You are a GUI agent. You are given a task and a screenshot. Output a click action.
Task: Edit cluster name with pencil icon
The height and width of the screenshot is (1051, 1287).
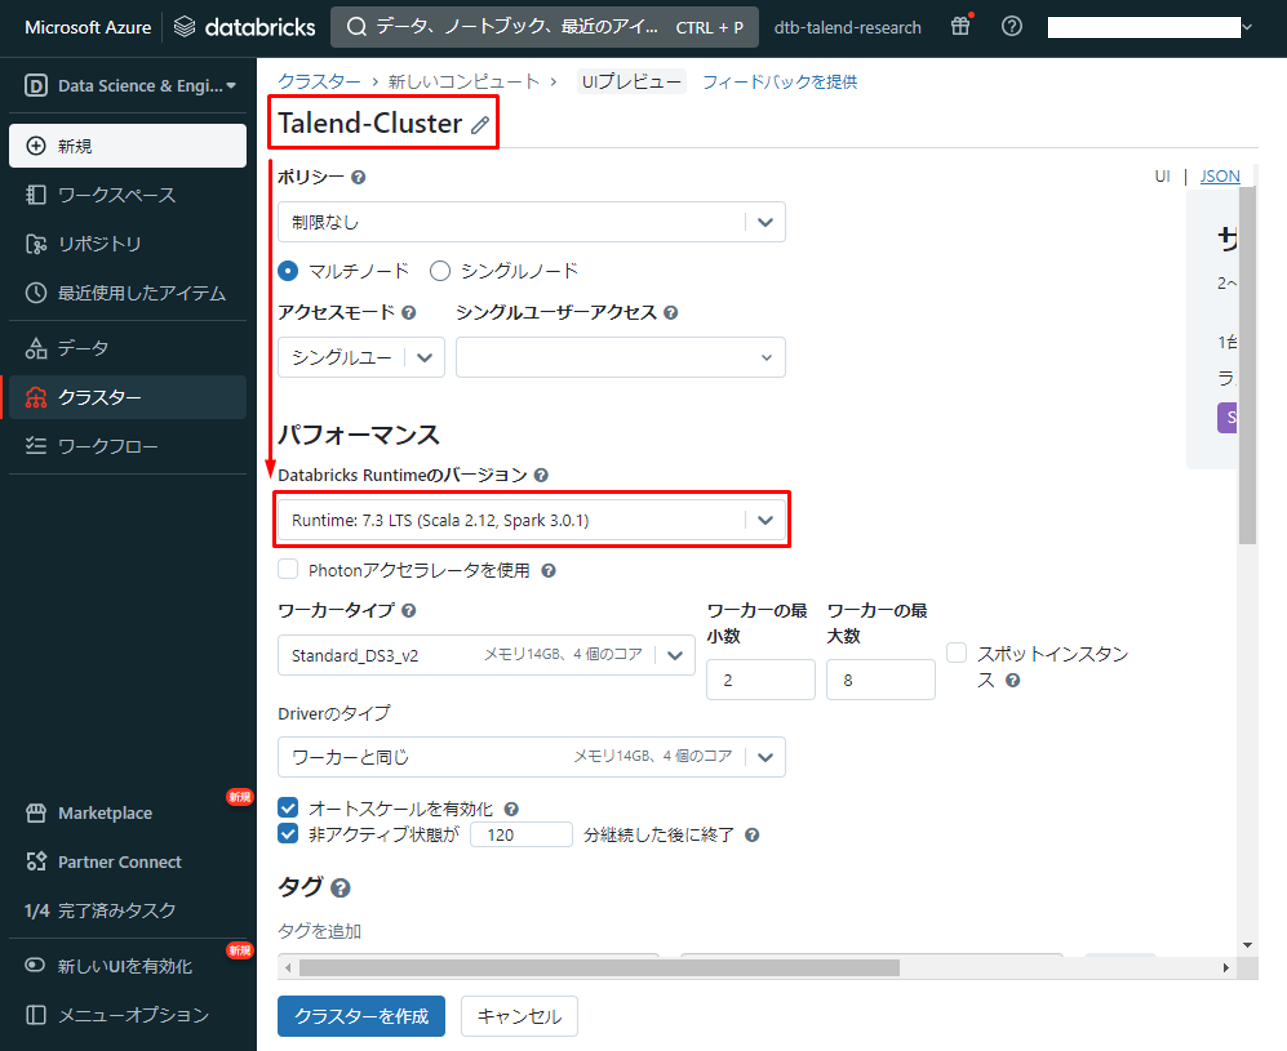[x=481, y=125]
